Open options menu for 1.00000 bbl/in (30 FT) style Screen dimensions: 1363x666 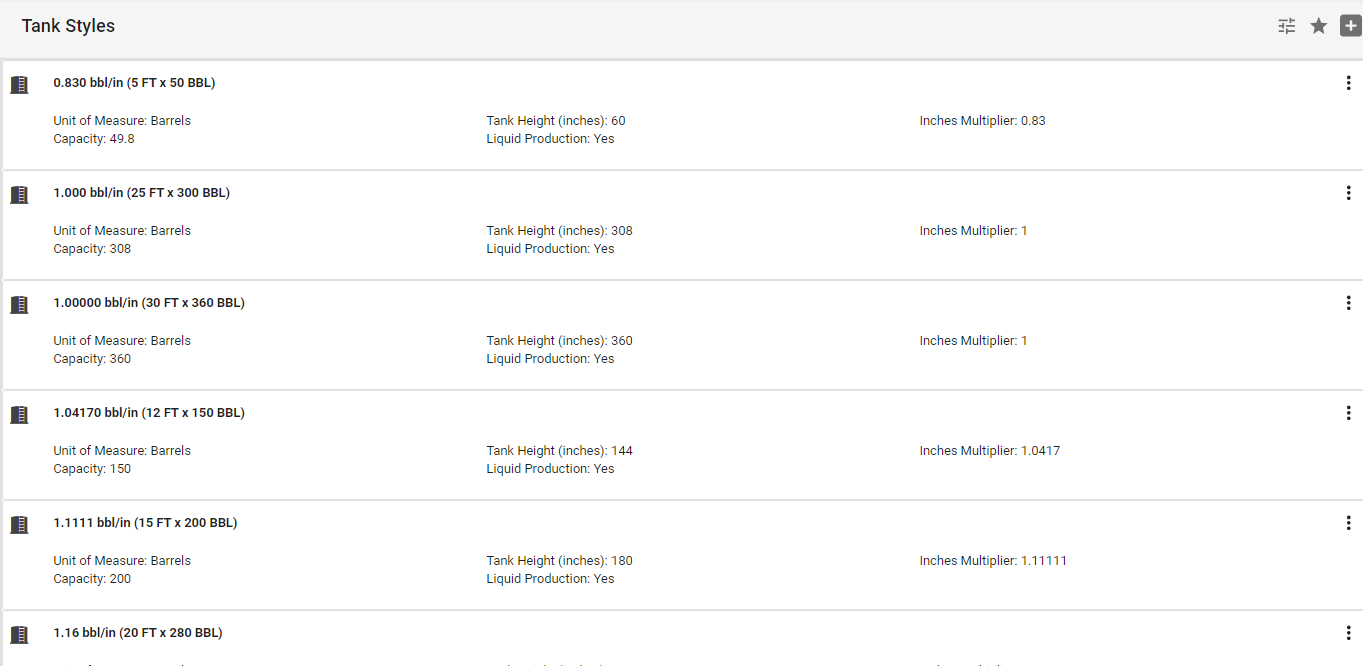(x=1348, y=303)
